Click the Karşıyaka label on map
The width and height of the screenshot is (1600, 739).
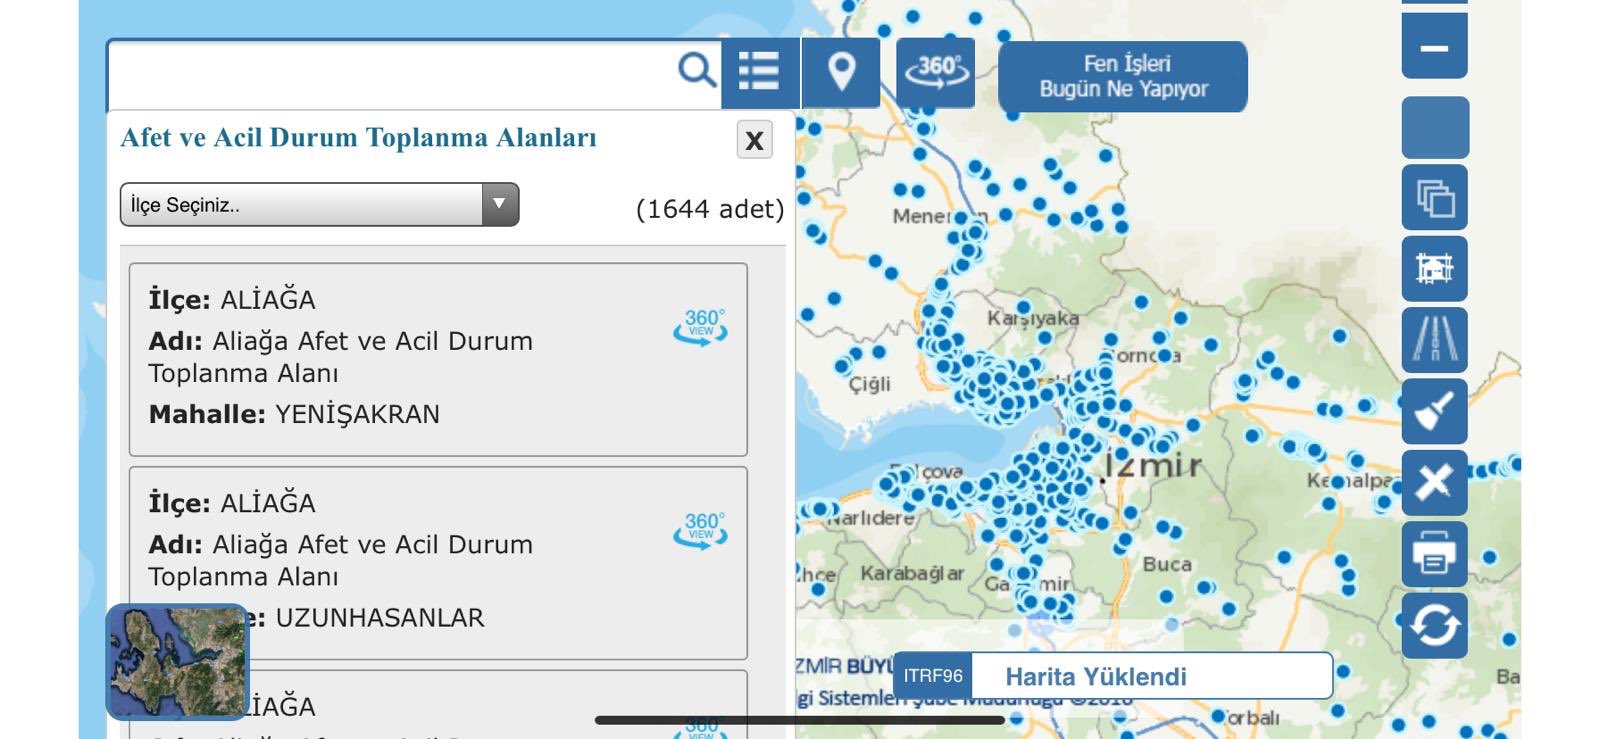(1033, 319)
